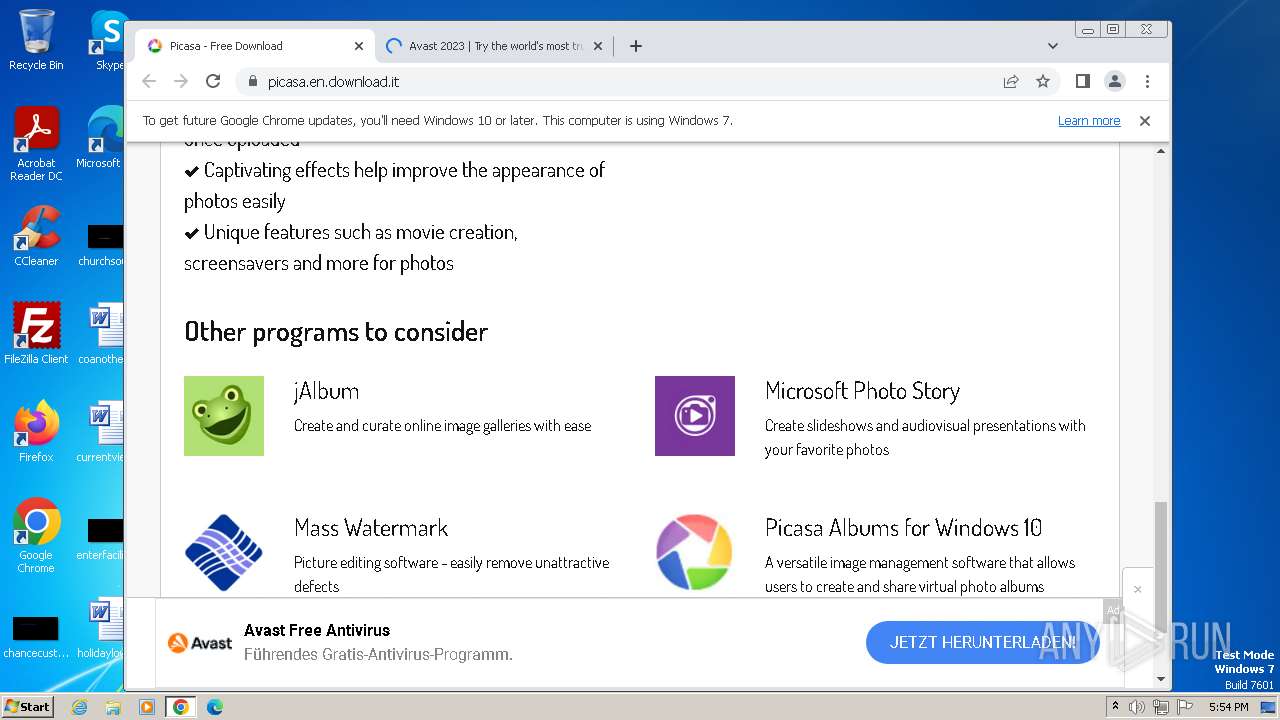Select the chancecust desktop file
This screenshot has width=1280, height=720.
(x=36, y=637)
